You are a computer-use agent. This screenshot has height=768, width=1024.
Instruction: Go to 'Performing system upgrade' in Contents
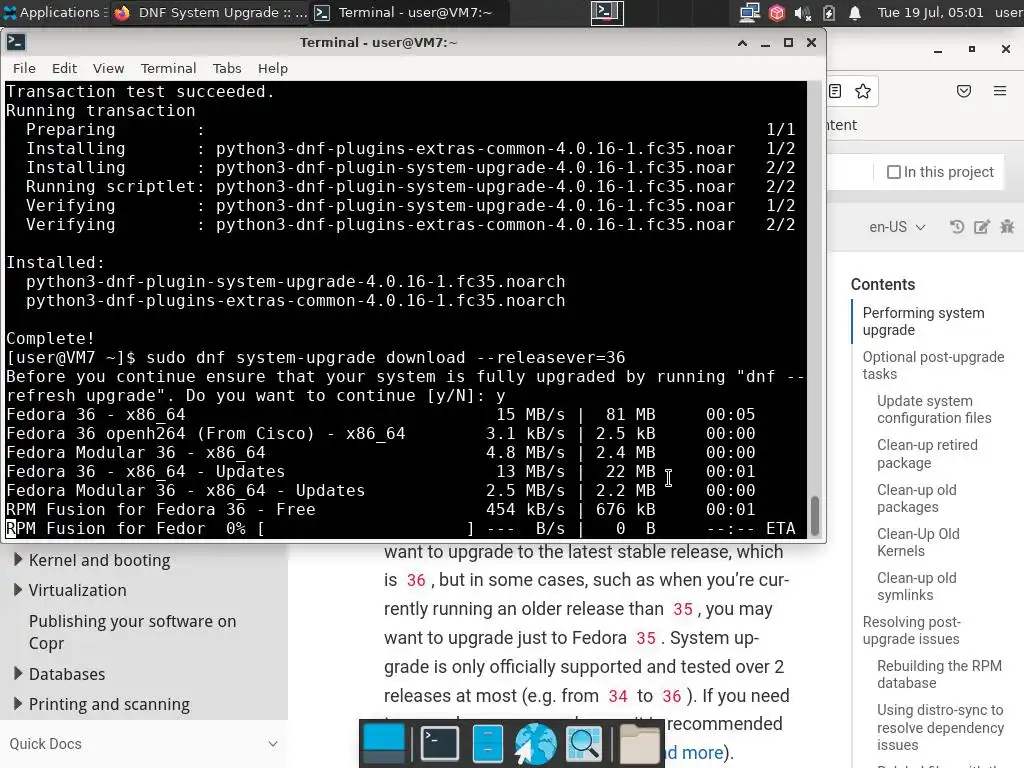point(923,321)
